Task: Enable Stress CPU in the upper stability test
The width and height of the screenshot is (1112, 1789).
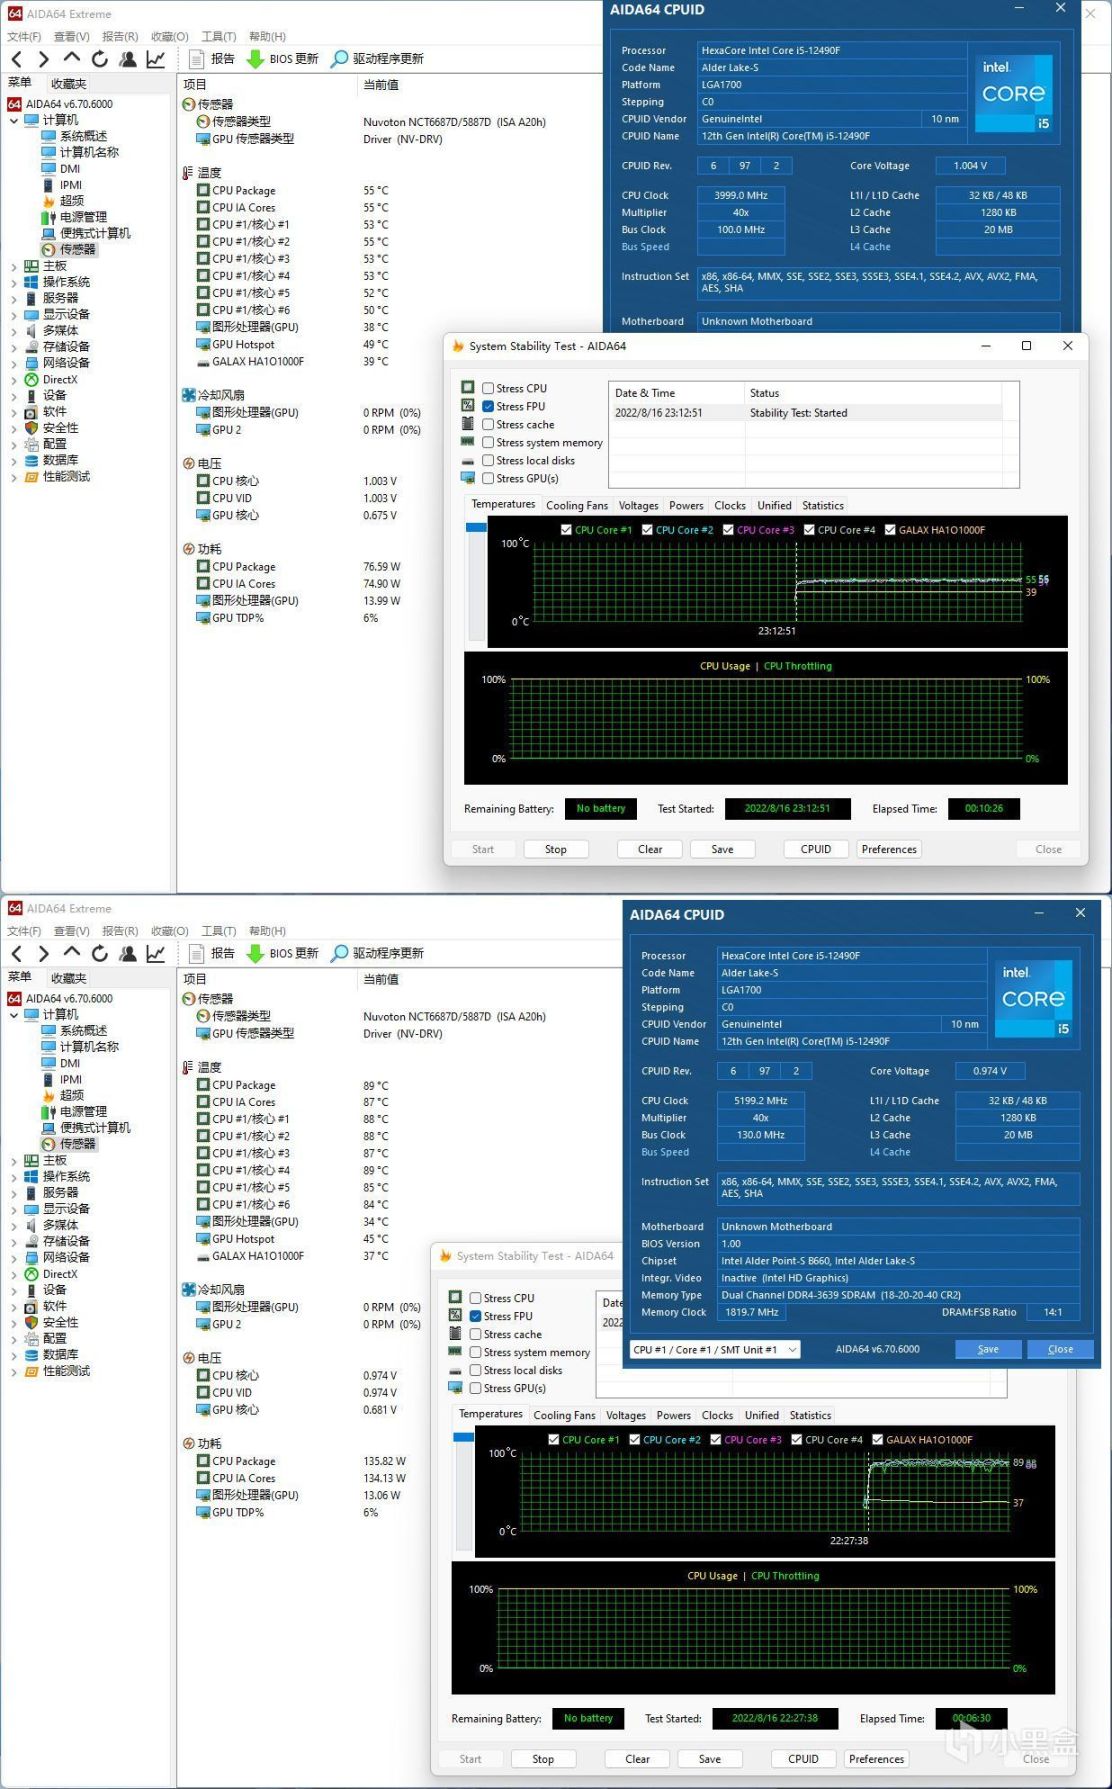Action: coord(488,388)
